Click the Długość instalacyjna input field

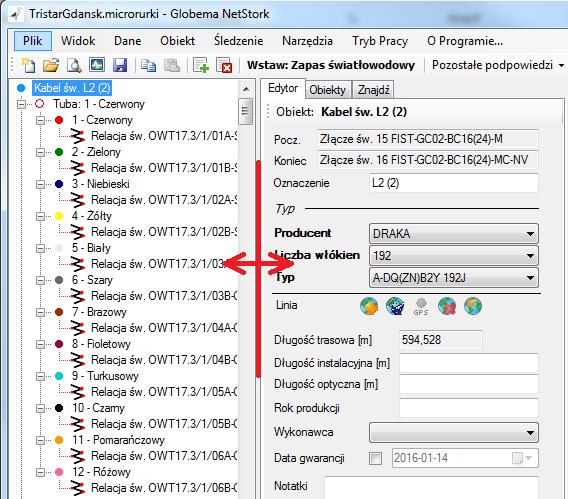(469, 363)
